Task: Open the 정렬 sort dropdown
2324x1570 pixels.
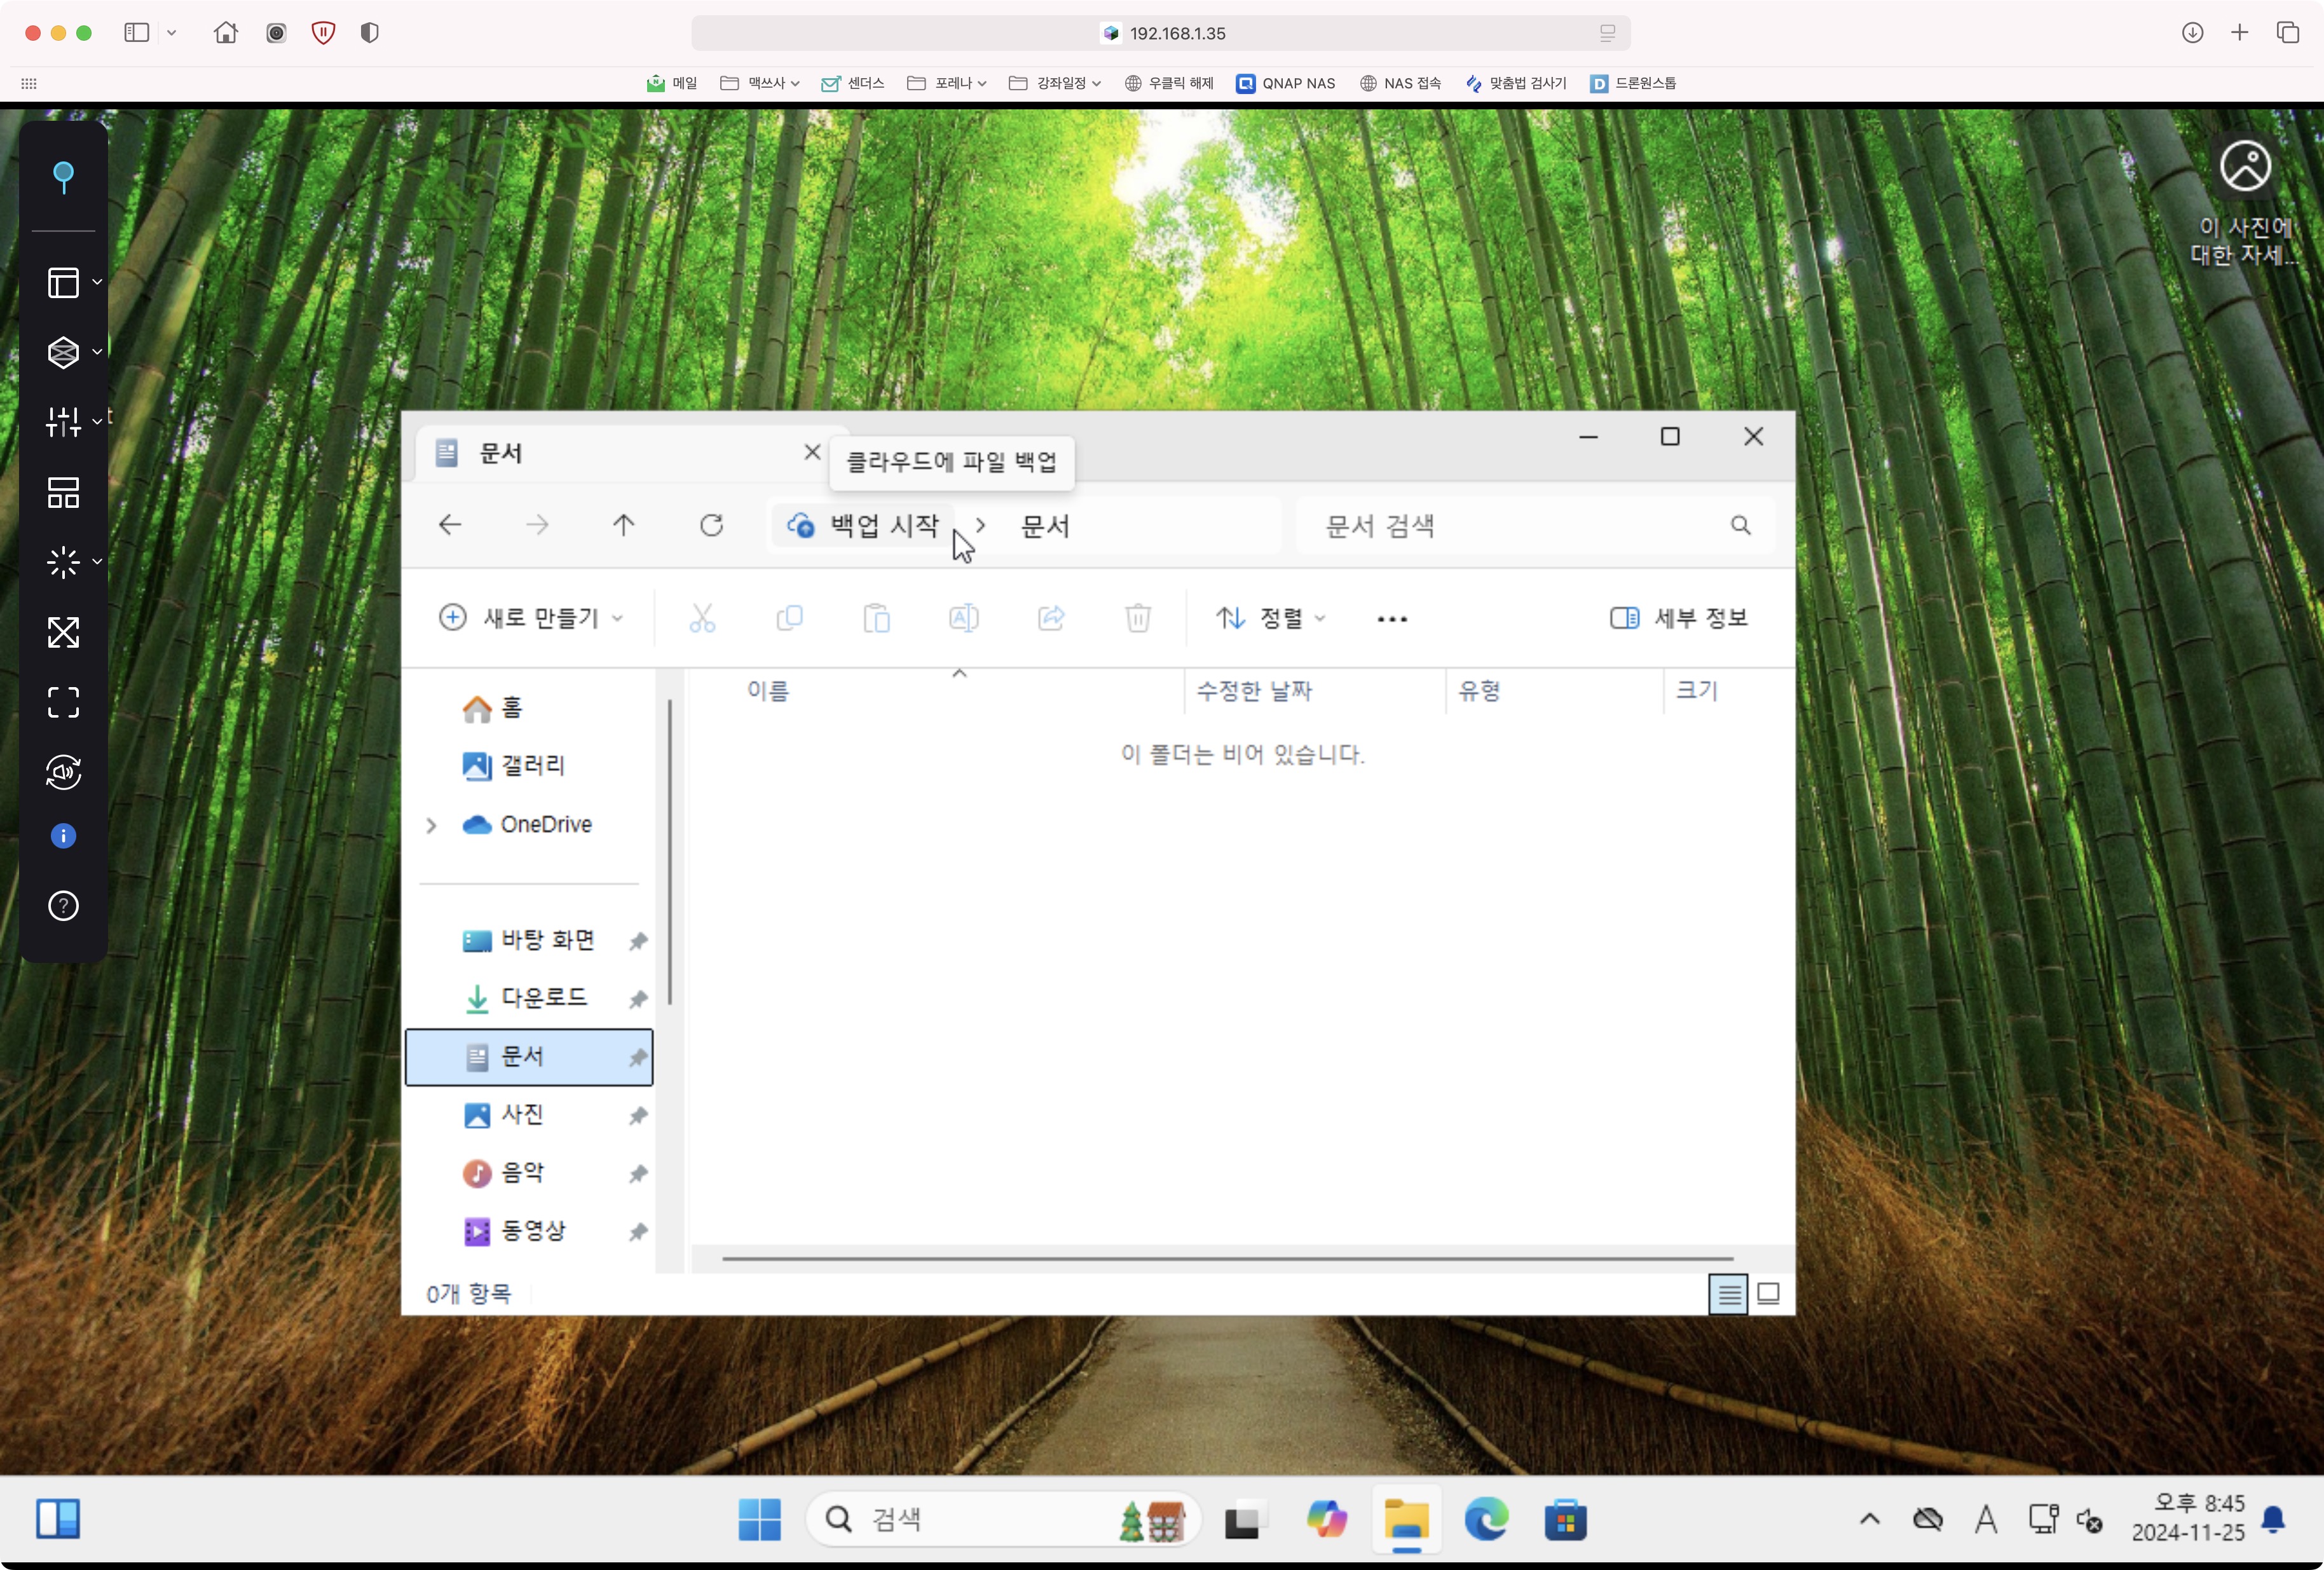Action: [1271, 618]
